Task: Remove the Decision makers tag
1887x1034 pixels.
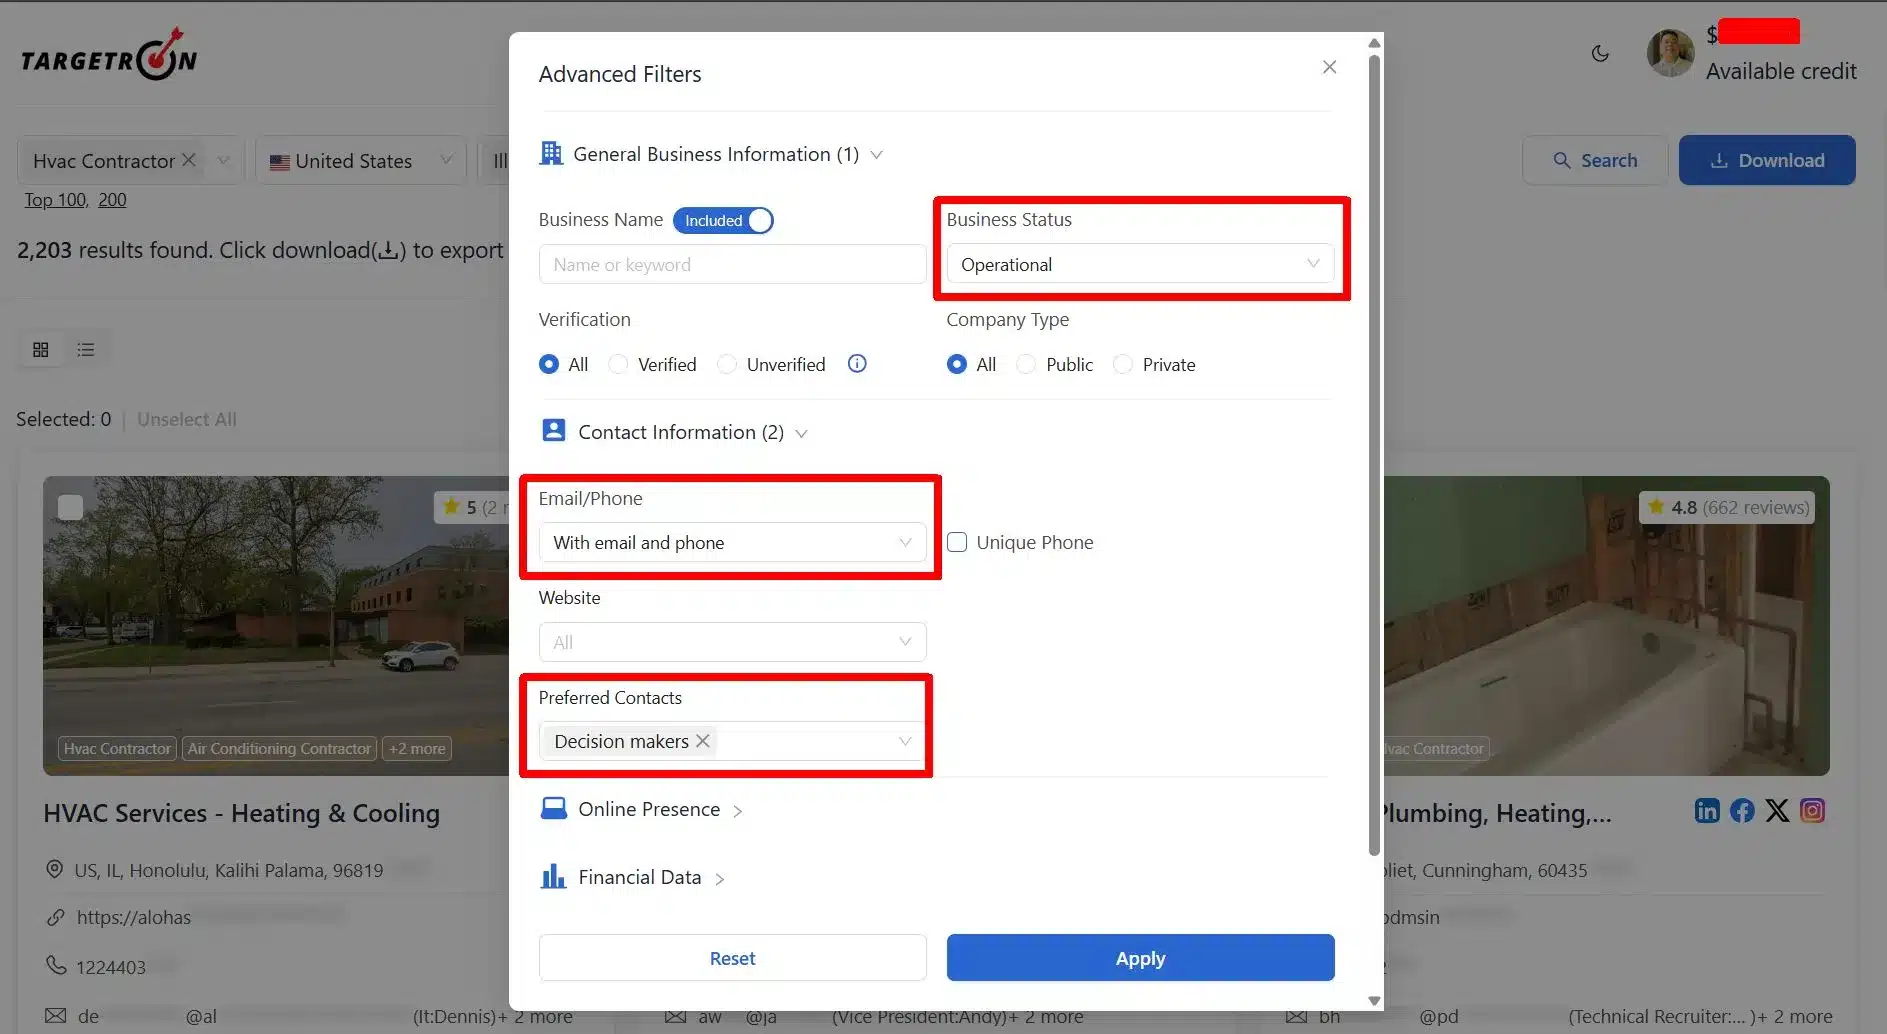Action: point(703,741)
